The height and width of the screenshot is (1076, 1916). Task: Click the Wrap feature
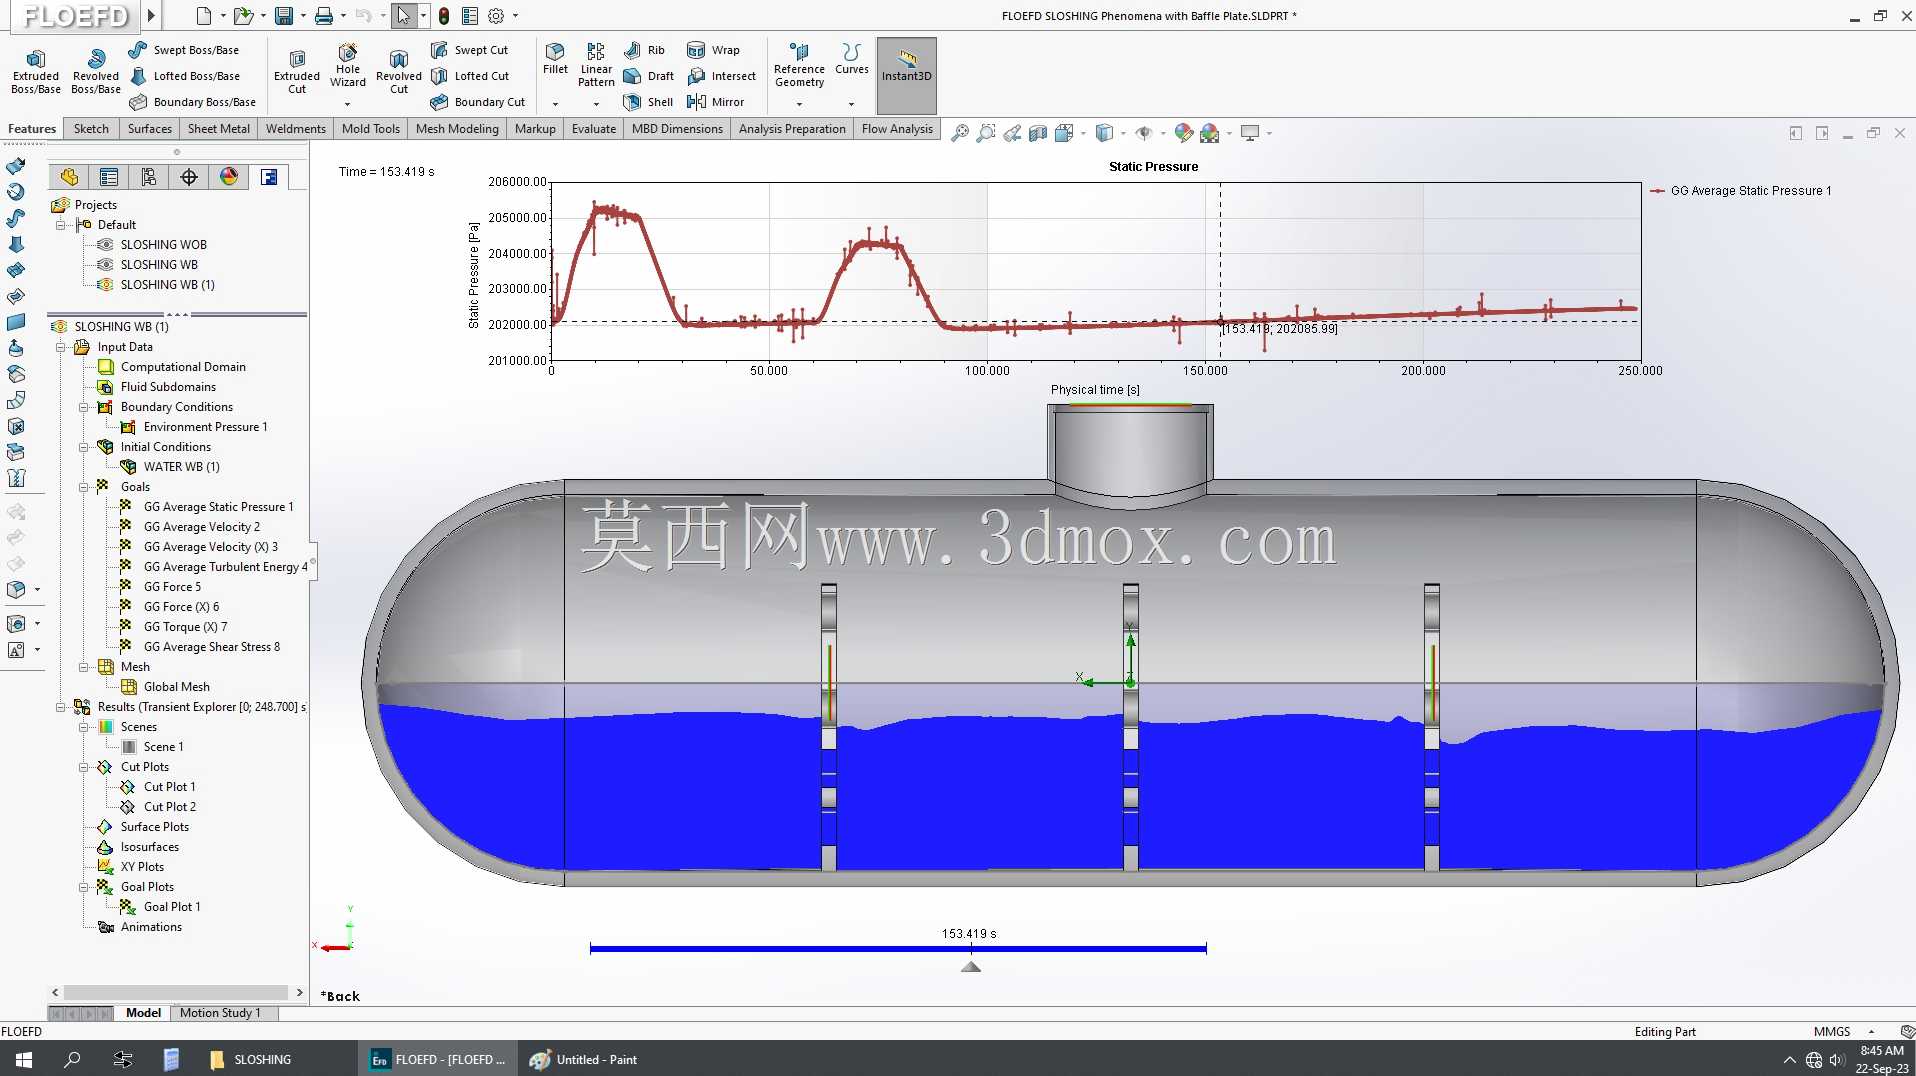pyautogui.click(x=713, y=50)
